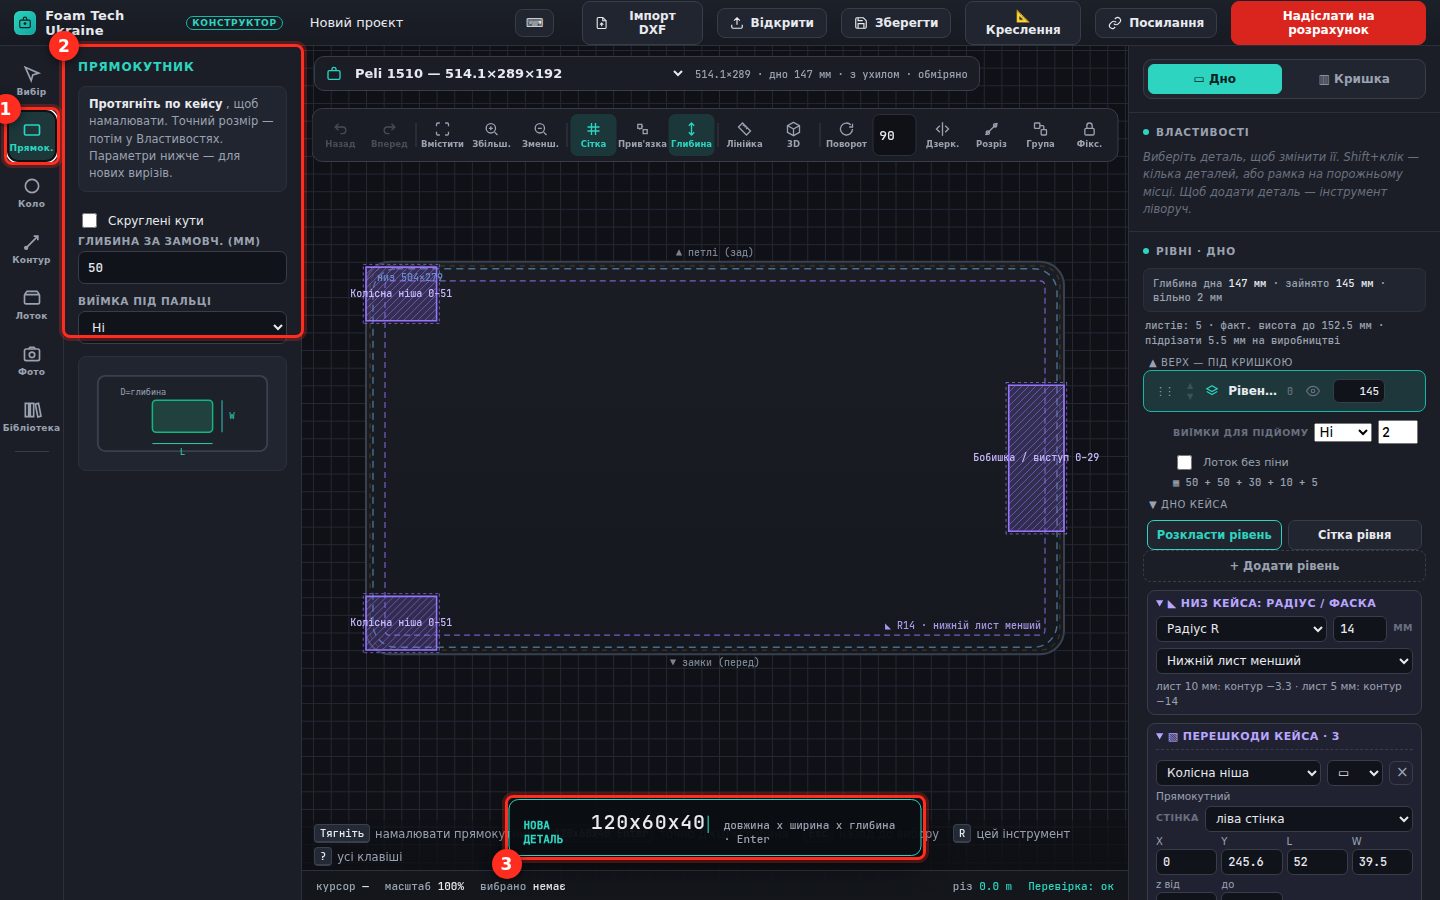Open Нижній лист менший dropdown
Screen dimensions: 1440x900
1284,661
